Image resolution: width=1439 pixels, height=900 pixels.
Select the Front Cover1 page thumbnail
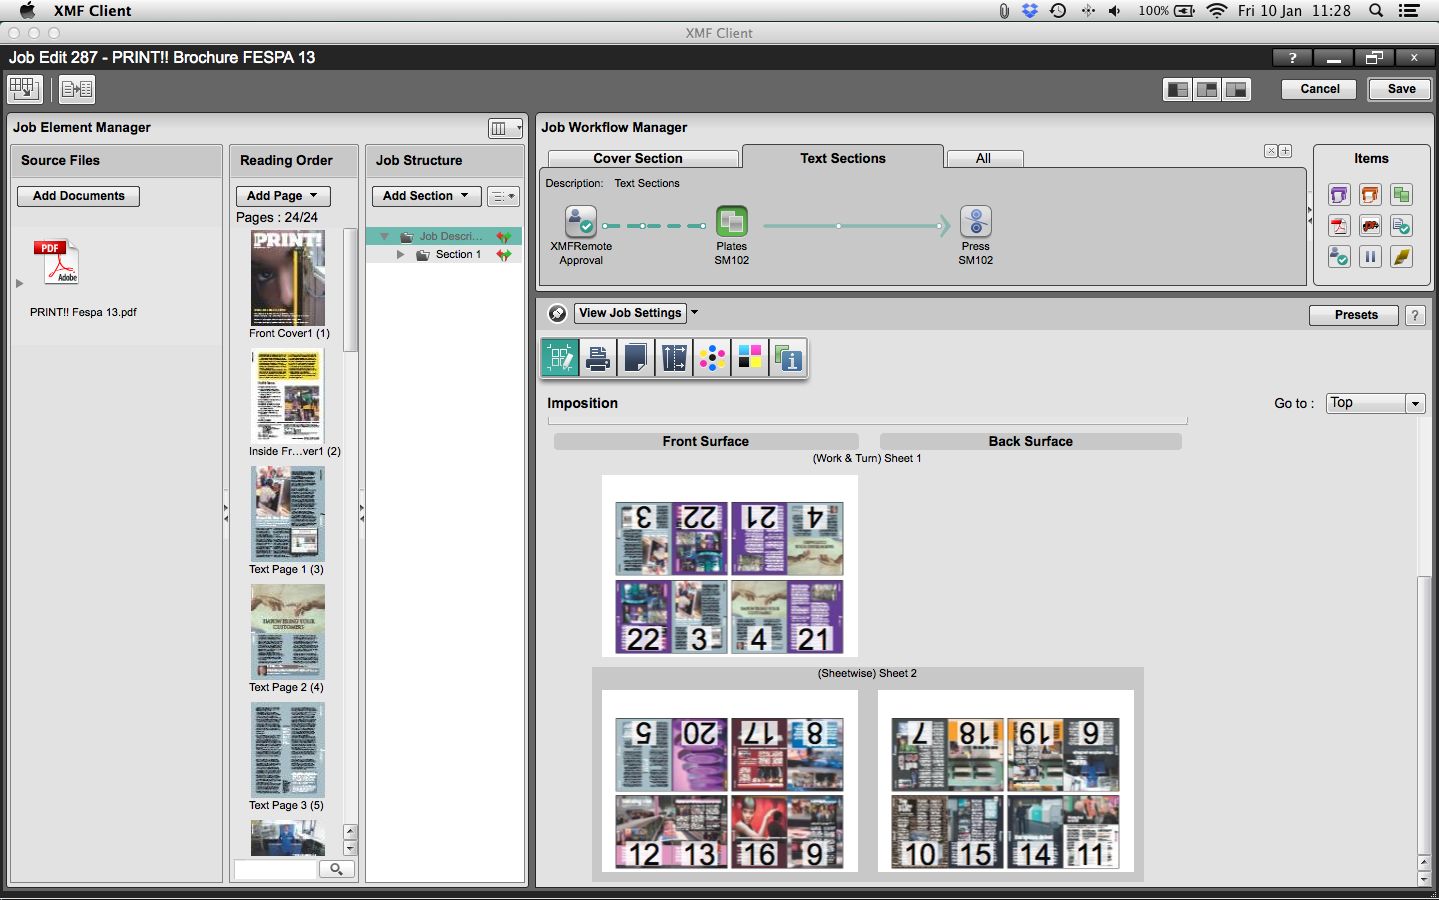pos(288,277)
